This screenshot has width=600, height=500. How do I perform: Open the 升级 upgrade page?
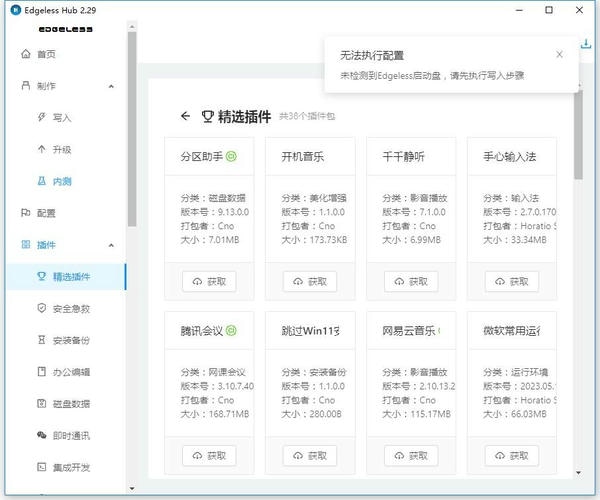(x=66, y=149)
